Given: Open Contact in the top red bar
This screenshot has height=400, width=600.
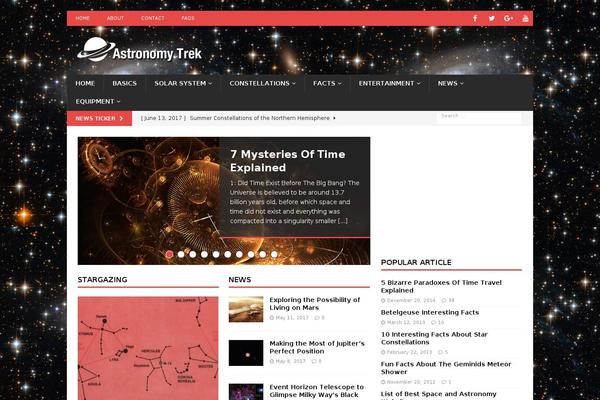Looking at the screenshot, I should (x=152, y=18).
